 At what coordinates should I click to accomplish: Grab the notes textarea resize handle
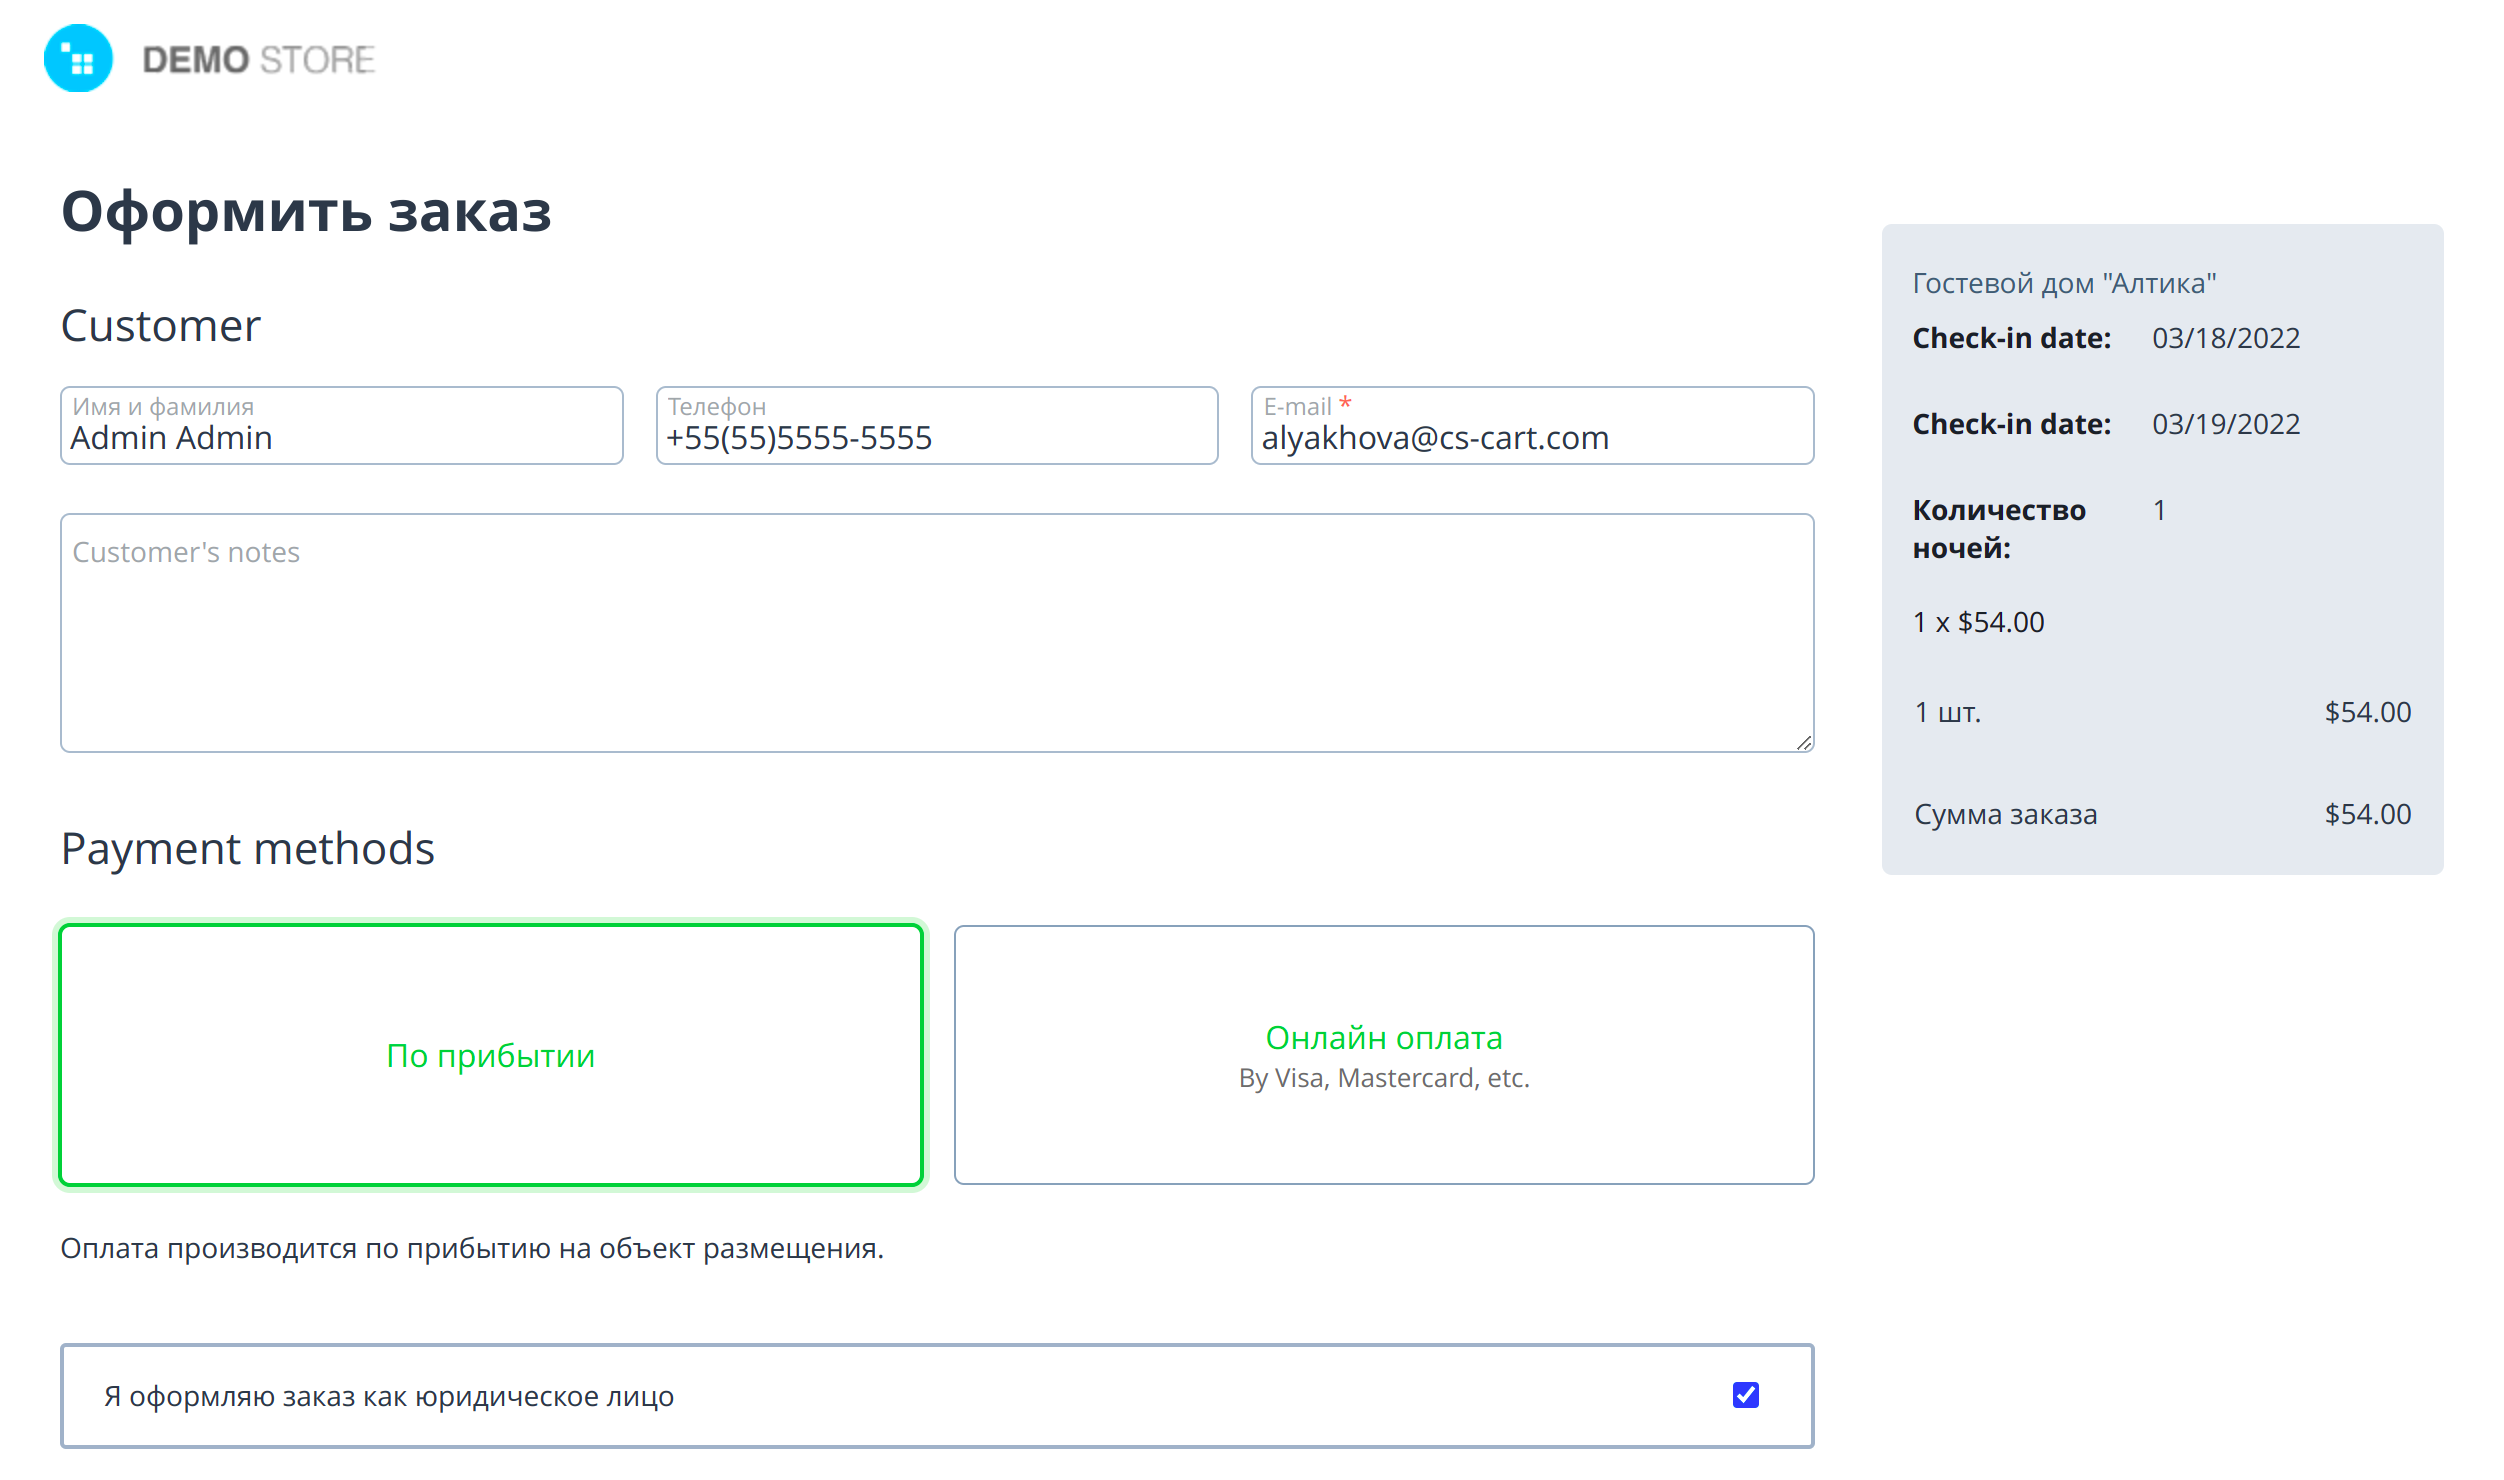point(1803,742)
